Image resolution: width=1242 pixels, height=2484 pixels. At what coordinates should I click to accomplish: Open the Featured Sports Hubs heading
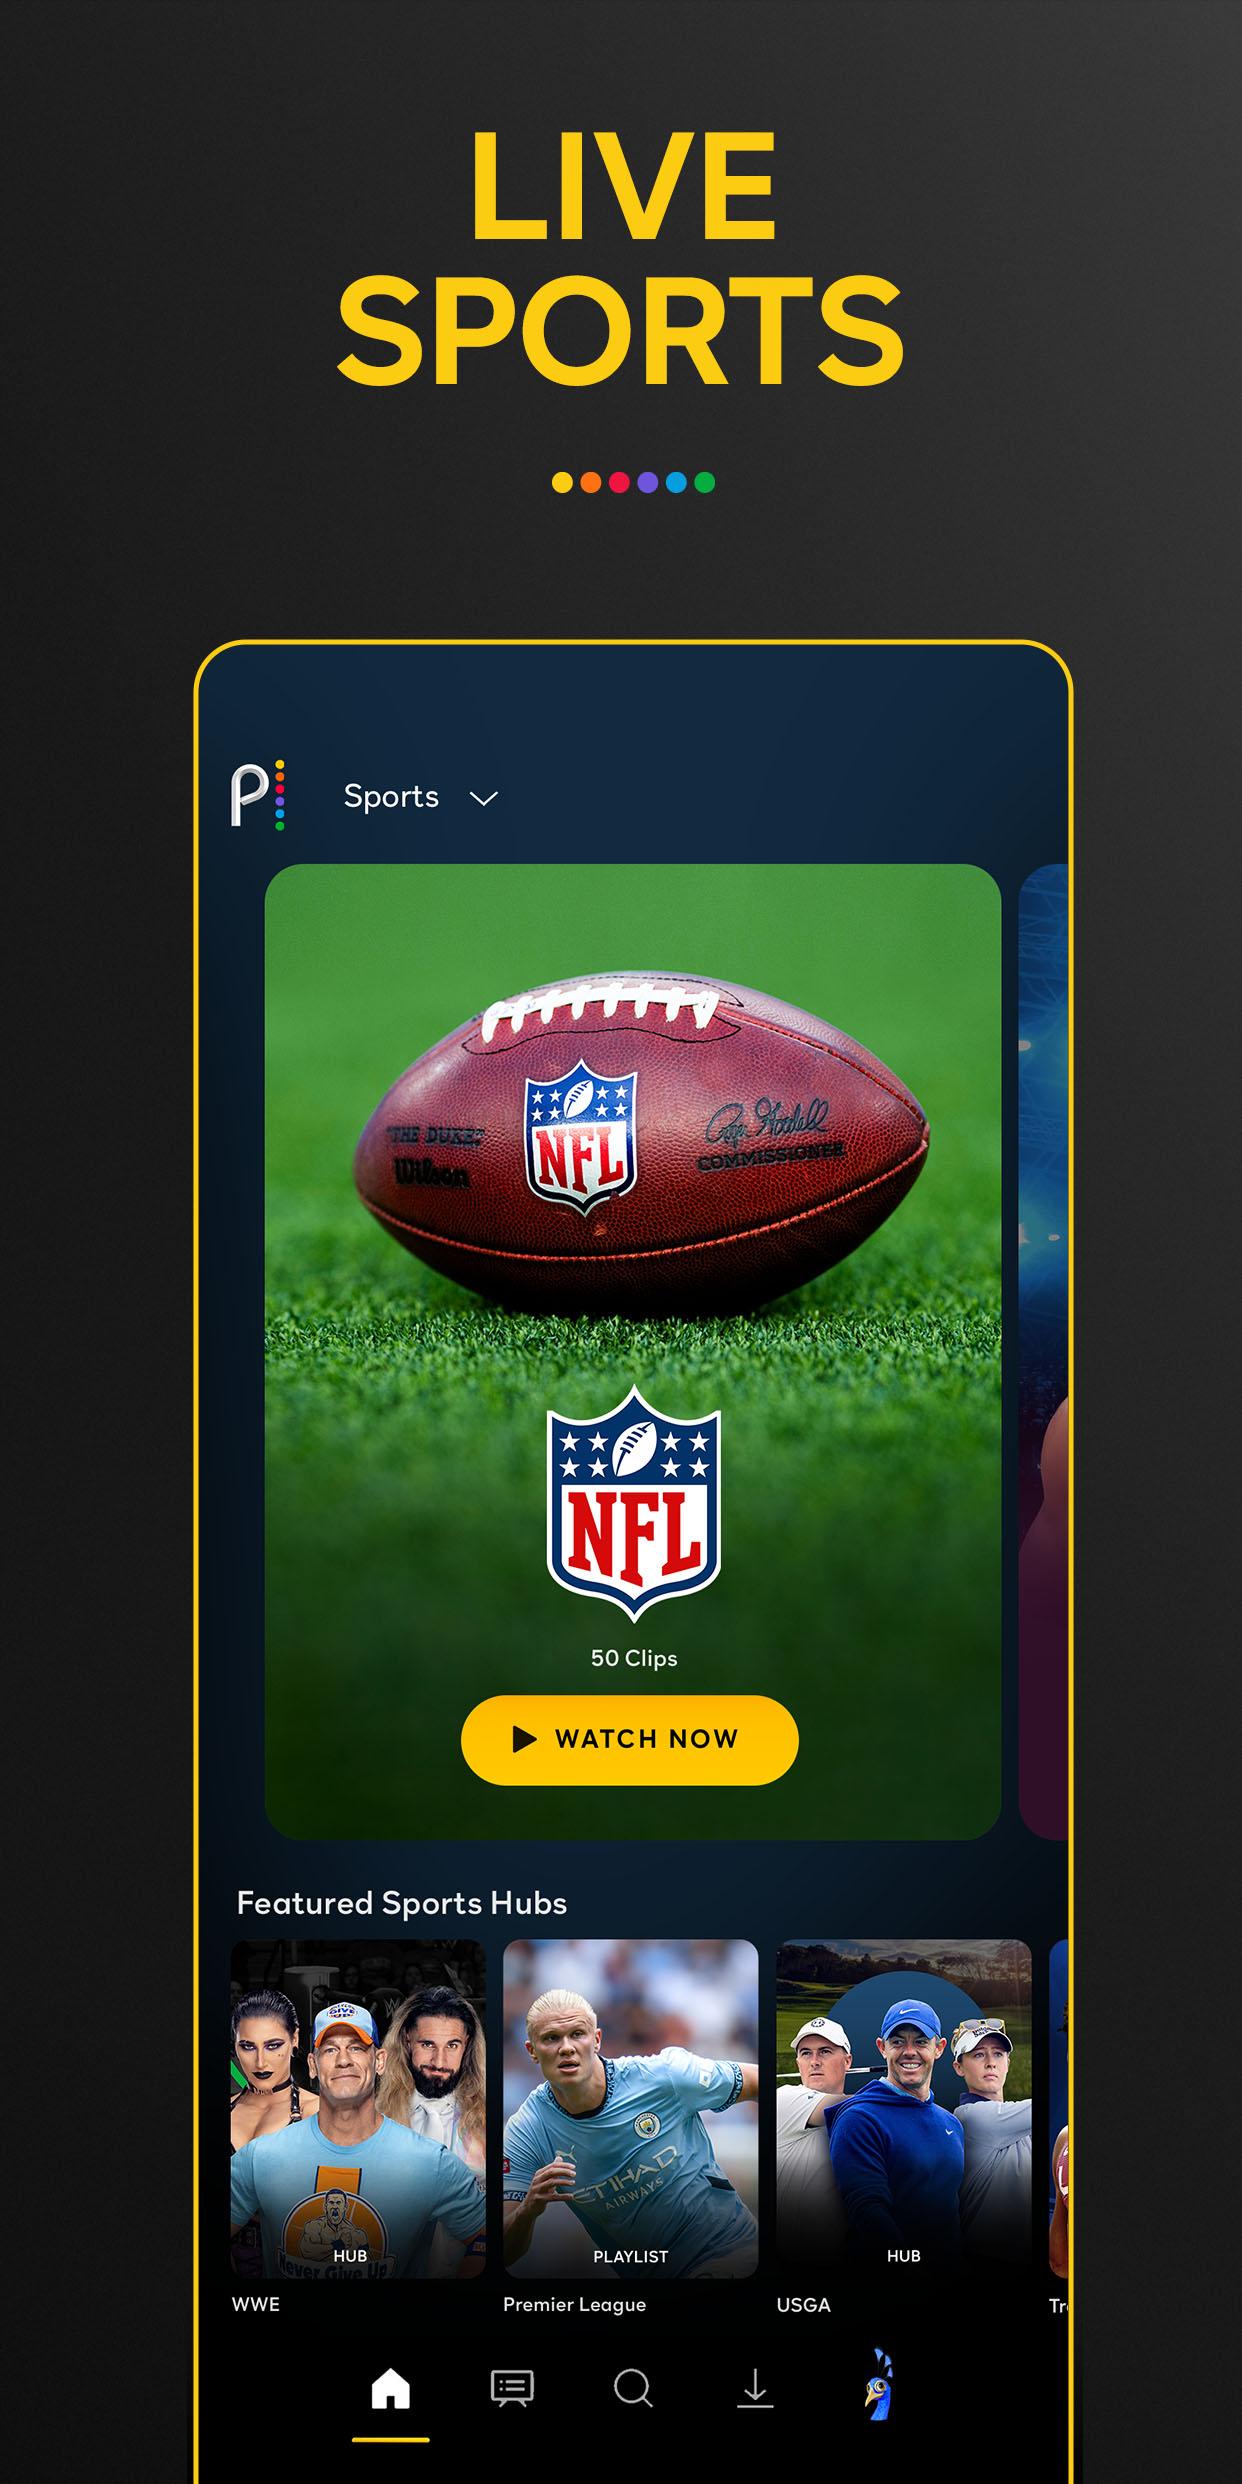pyautogui.click(x=402, y=1903)
